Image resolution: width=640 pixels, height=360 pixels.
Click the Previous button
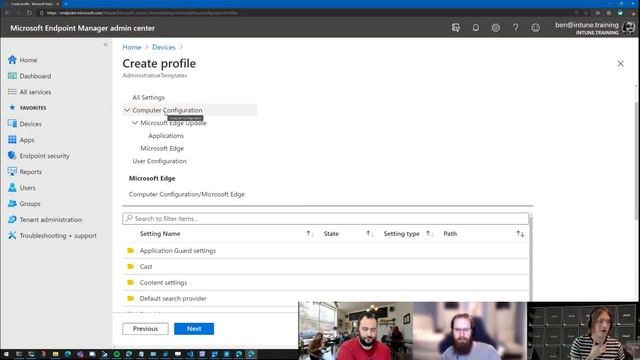145,329
